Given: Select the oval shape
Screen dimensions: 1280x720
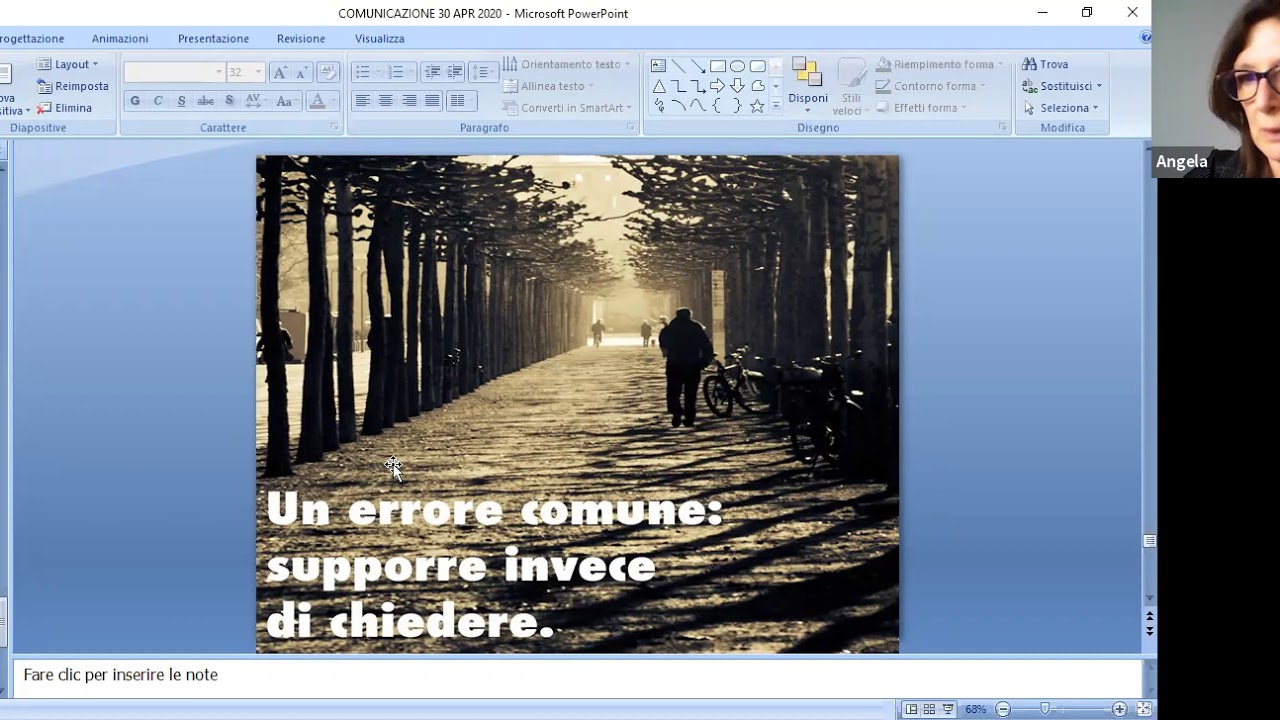Looking at the screenshot, I should pyautogui.click(x=737, y=66).
